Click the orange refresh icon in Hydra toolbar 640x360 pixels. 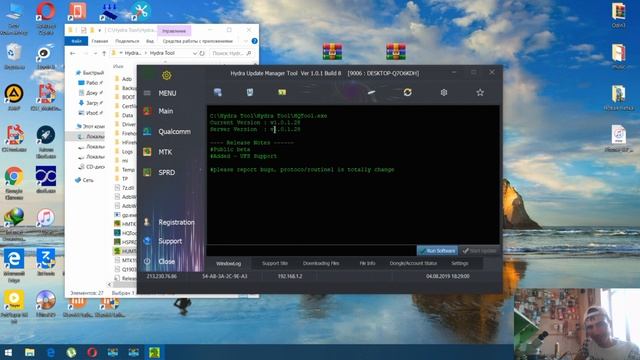(x=407, y=92)
